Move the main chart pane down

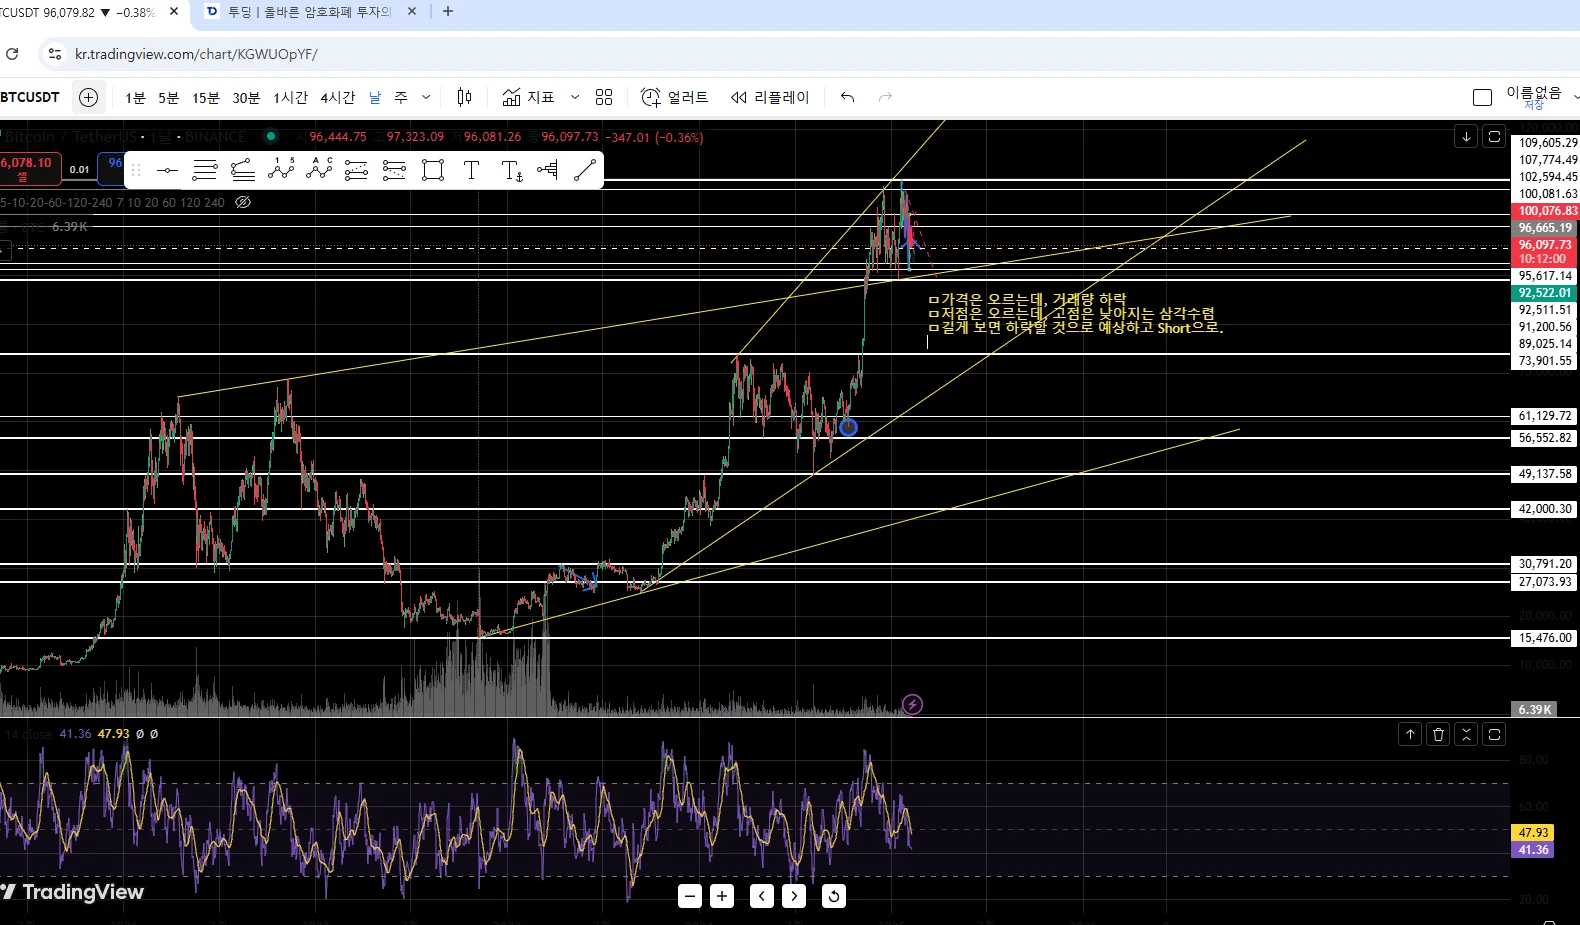[1466, 136]
